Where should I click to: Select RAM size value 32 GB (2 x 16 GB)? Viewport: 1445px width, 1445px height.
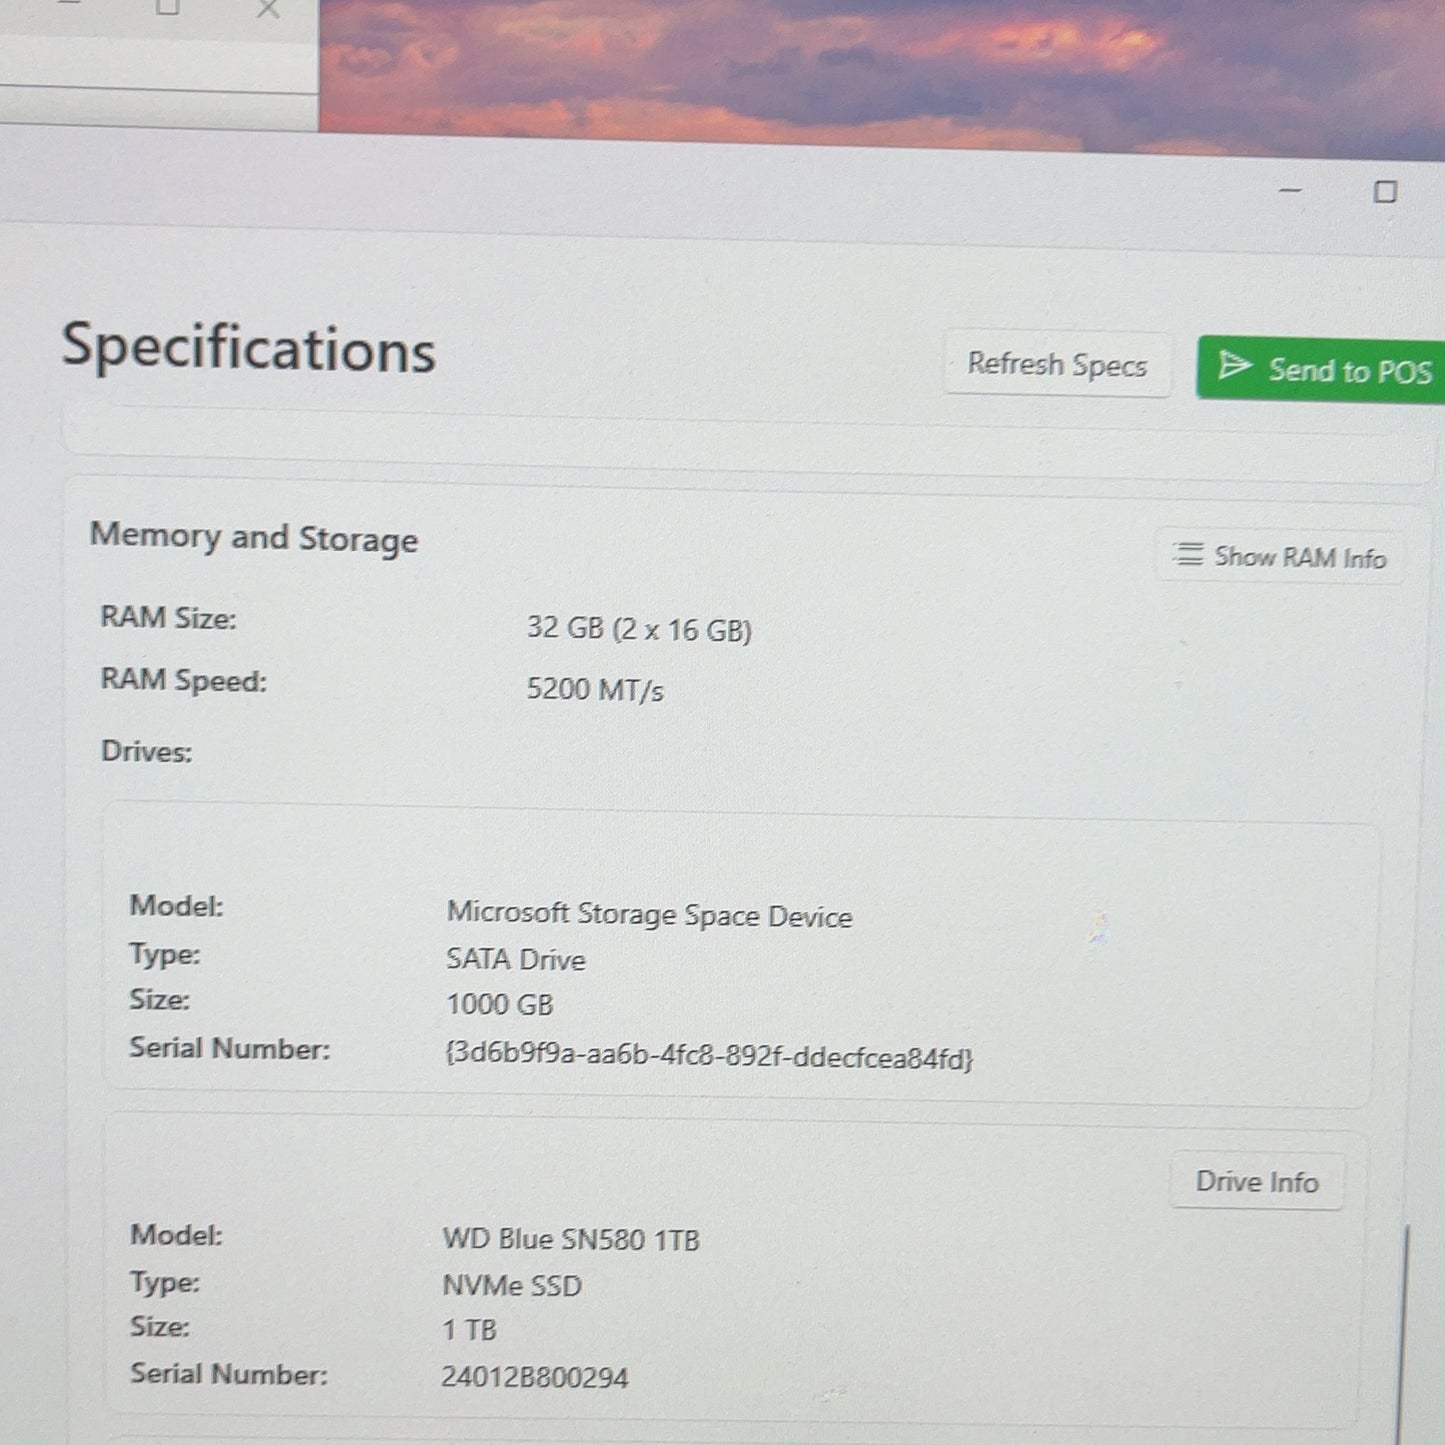(639, 629)
